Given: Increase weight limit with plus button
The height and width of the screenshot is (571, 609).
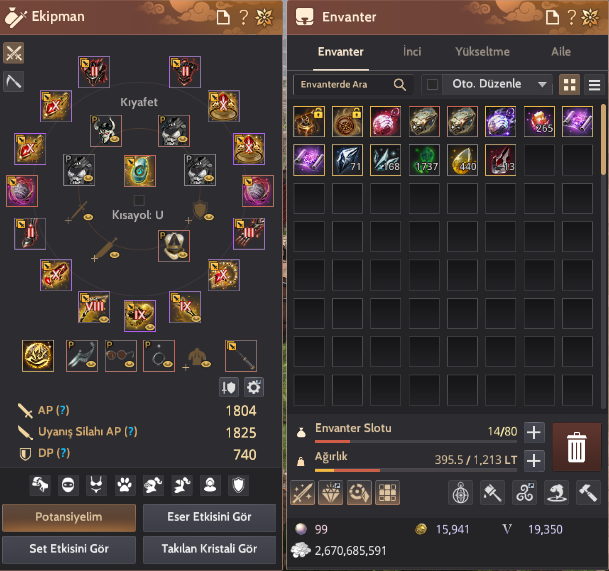Looking at the screenshot, I should [x=534, y=461].
